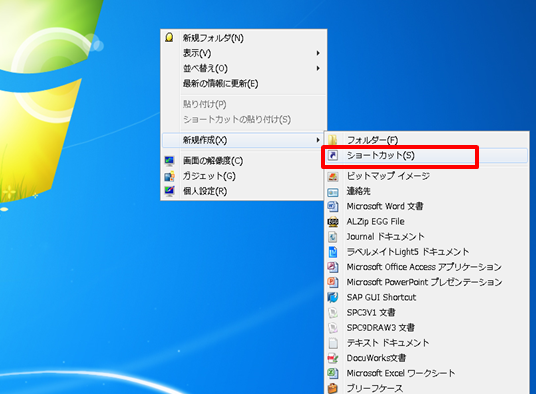Click the テキスト ドキュメント page icon
The image size is (536, 394).
point(333,343)
